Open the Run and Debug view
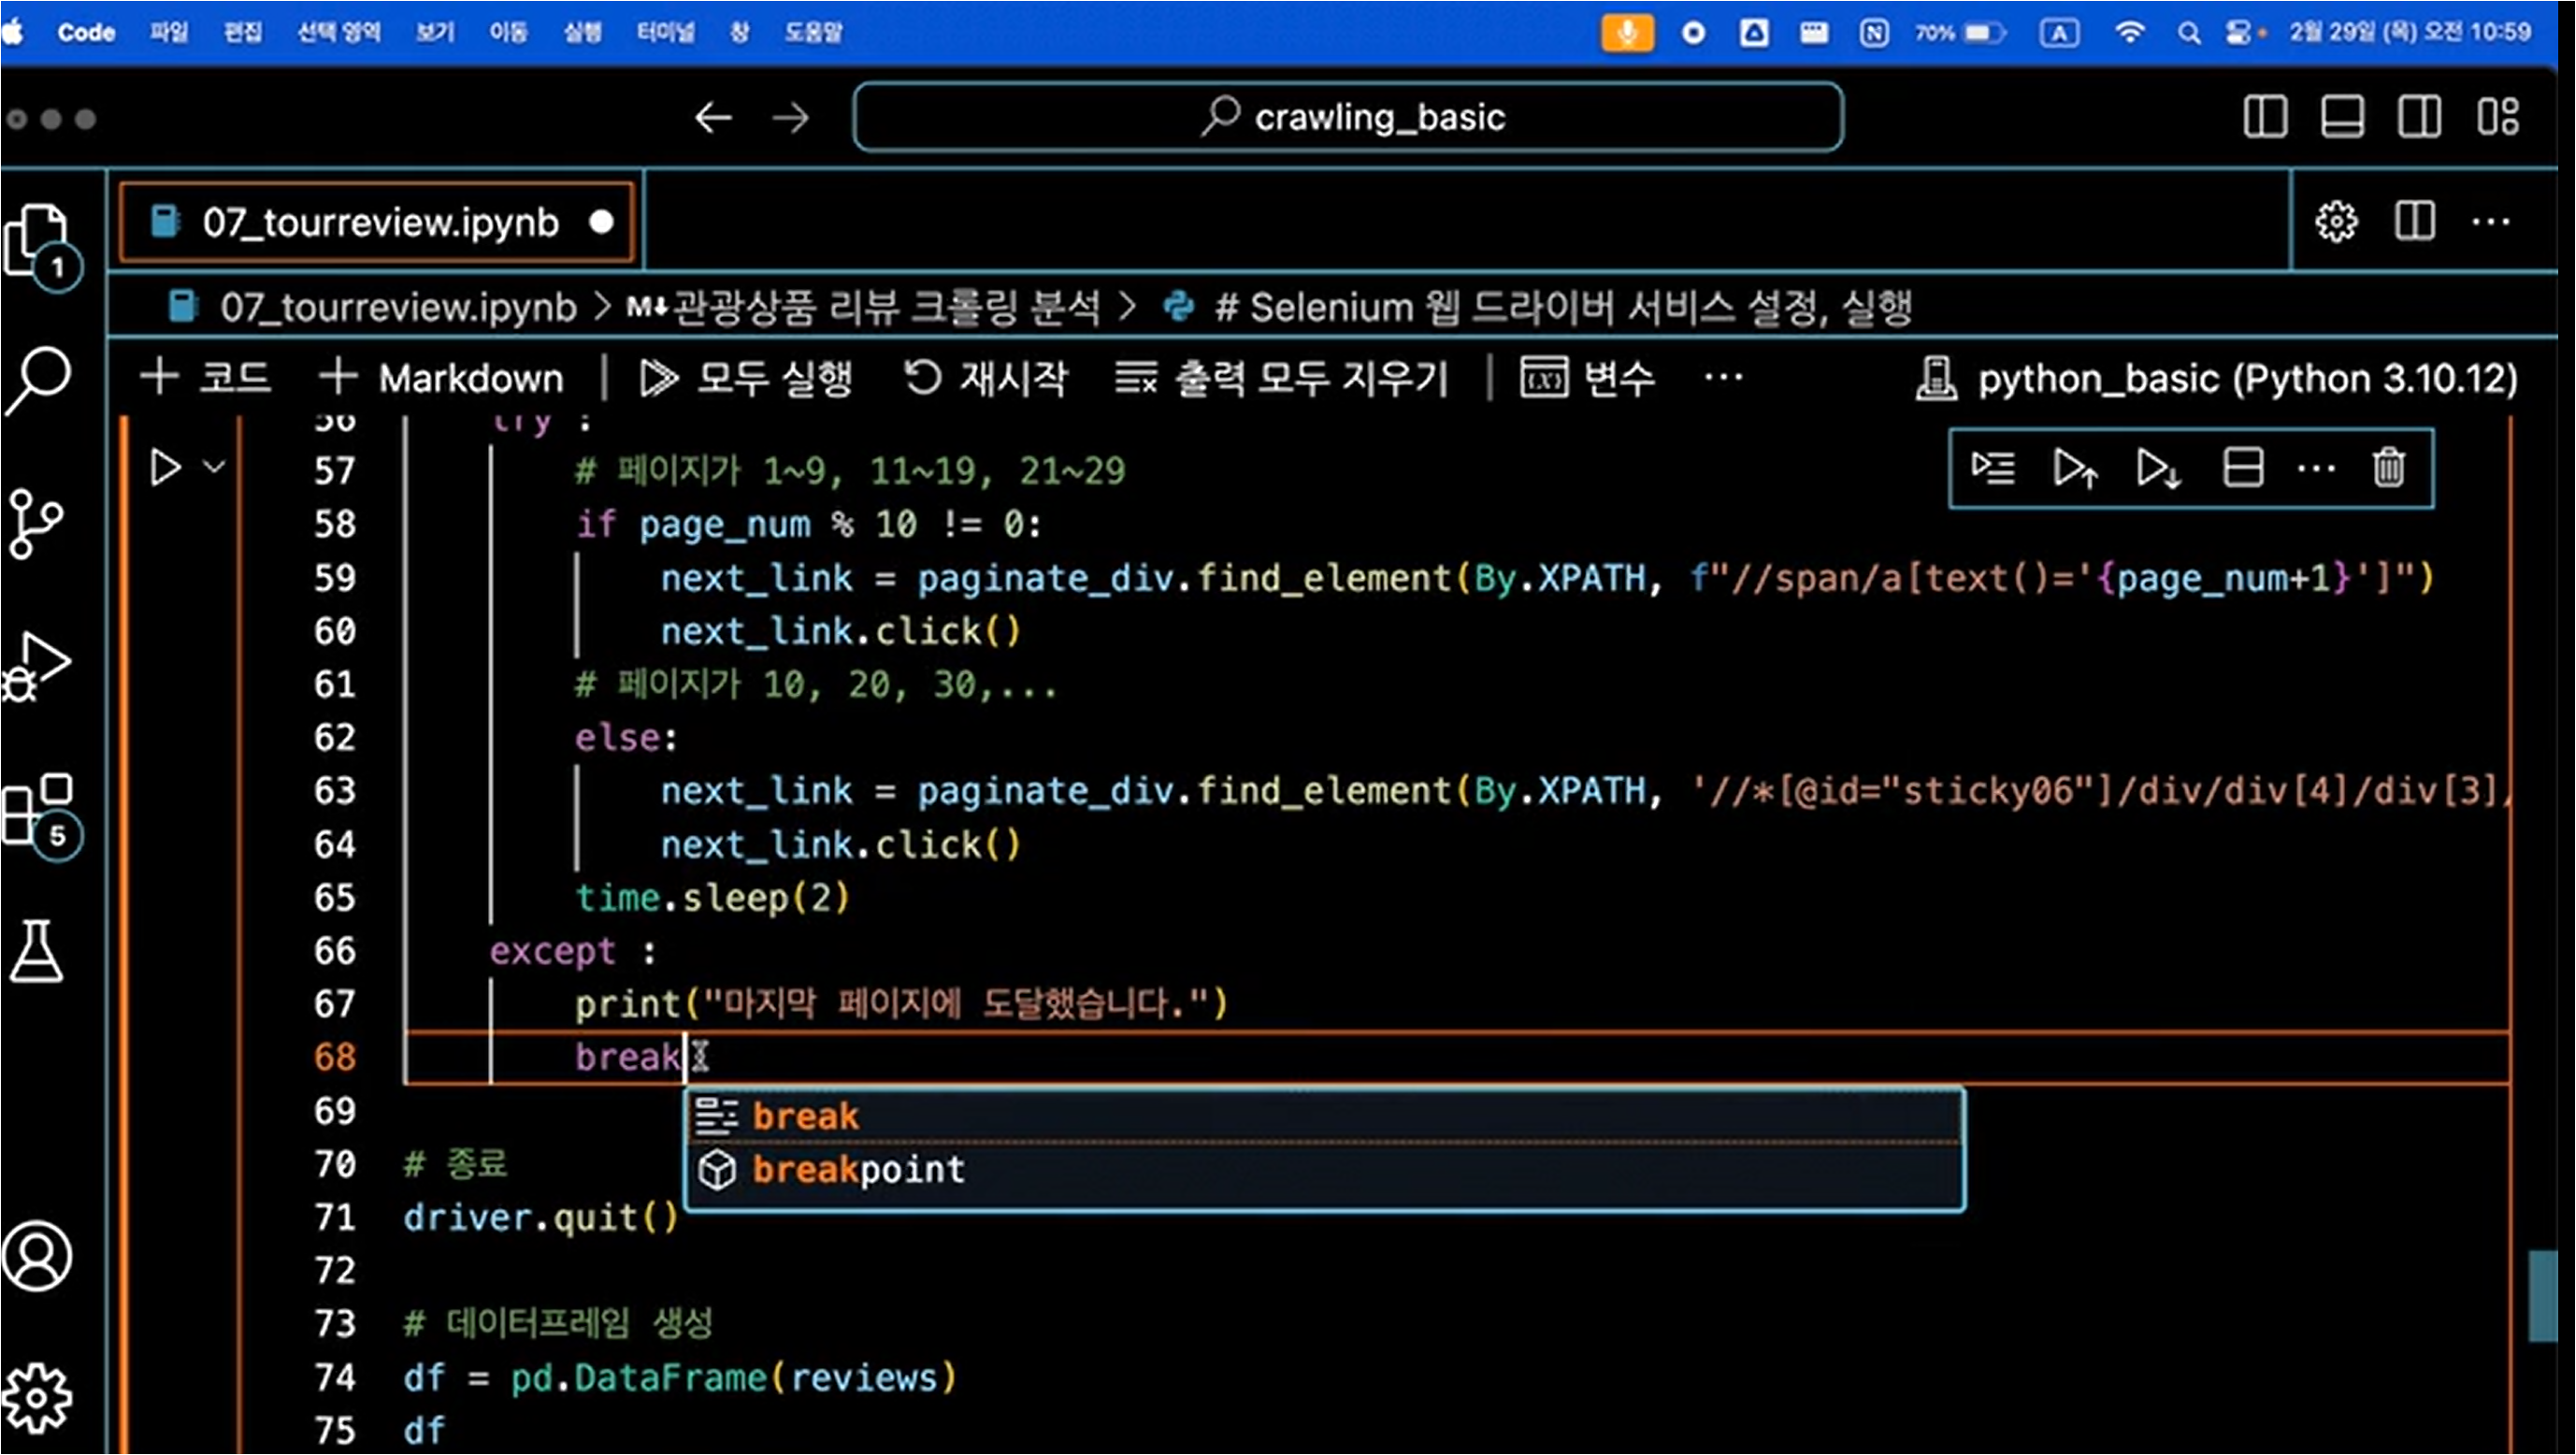 (x=38, y=665)
